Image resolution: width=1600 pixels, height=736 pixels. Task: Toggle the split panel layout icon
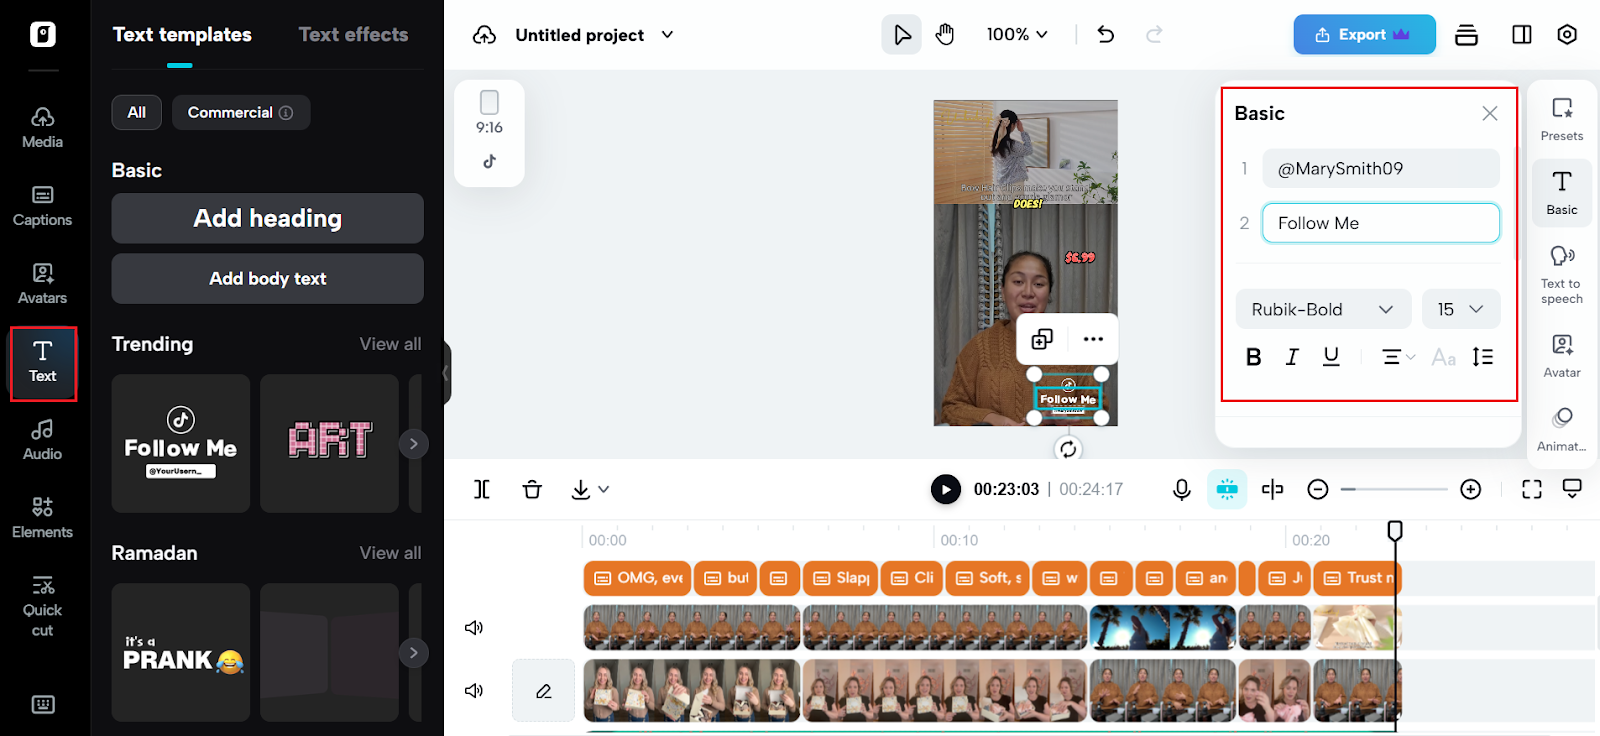[1522, 35]
